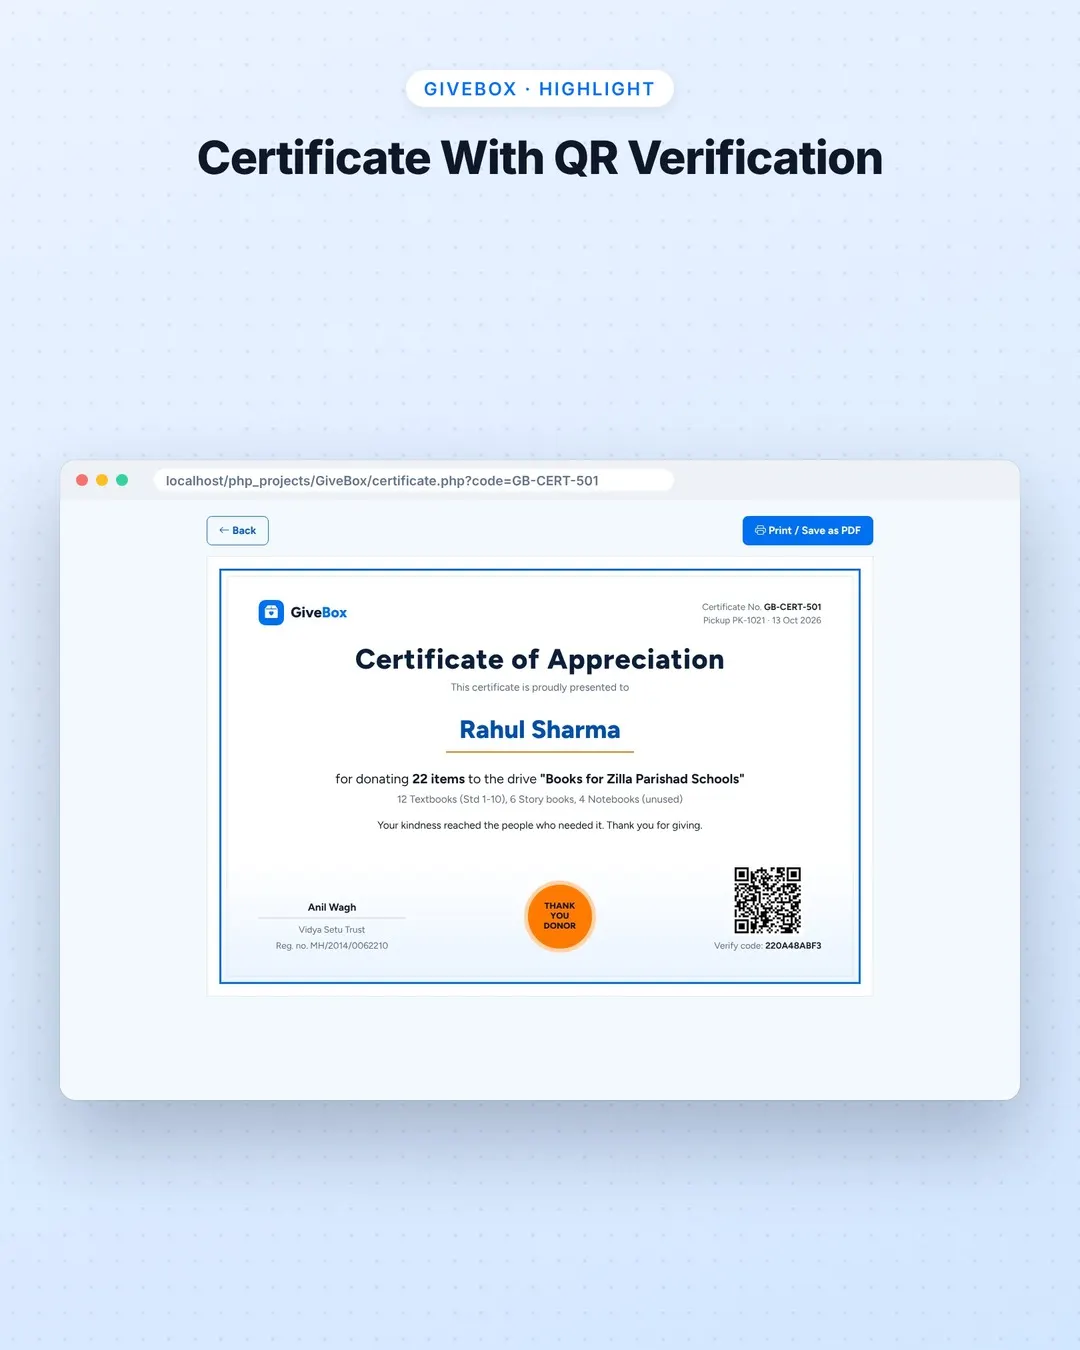Image resolution: width=1080 pixels, height=1350 pixels.
Task: Click the green maximize window dot
Action: pos(122,480)
